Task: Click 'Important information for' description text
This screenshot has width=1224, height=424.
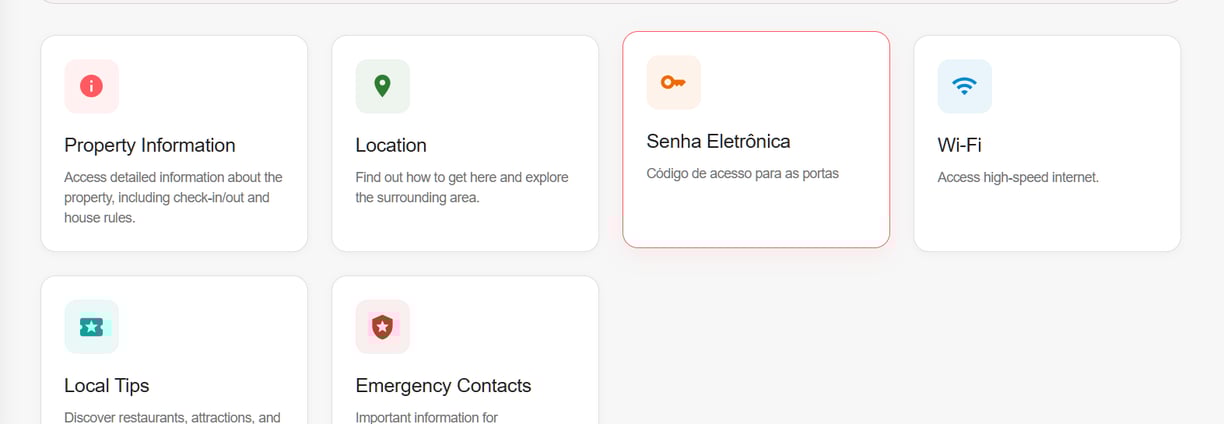Action: click(427, 417)
